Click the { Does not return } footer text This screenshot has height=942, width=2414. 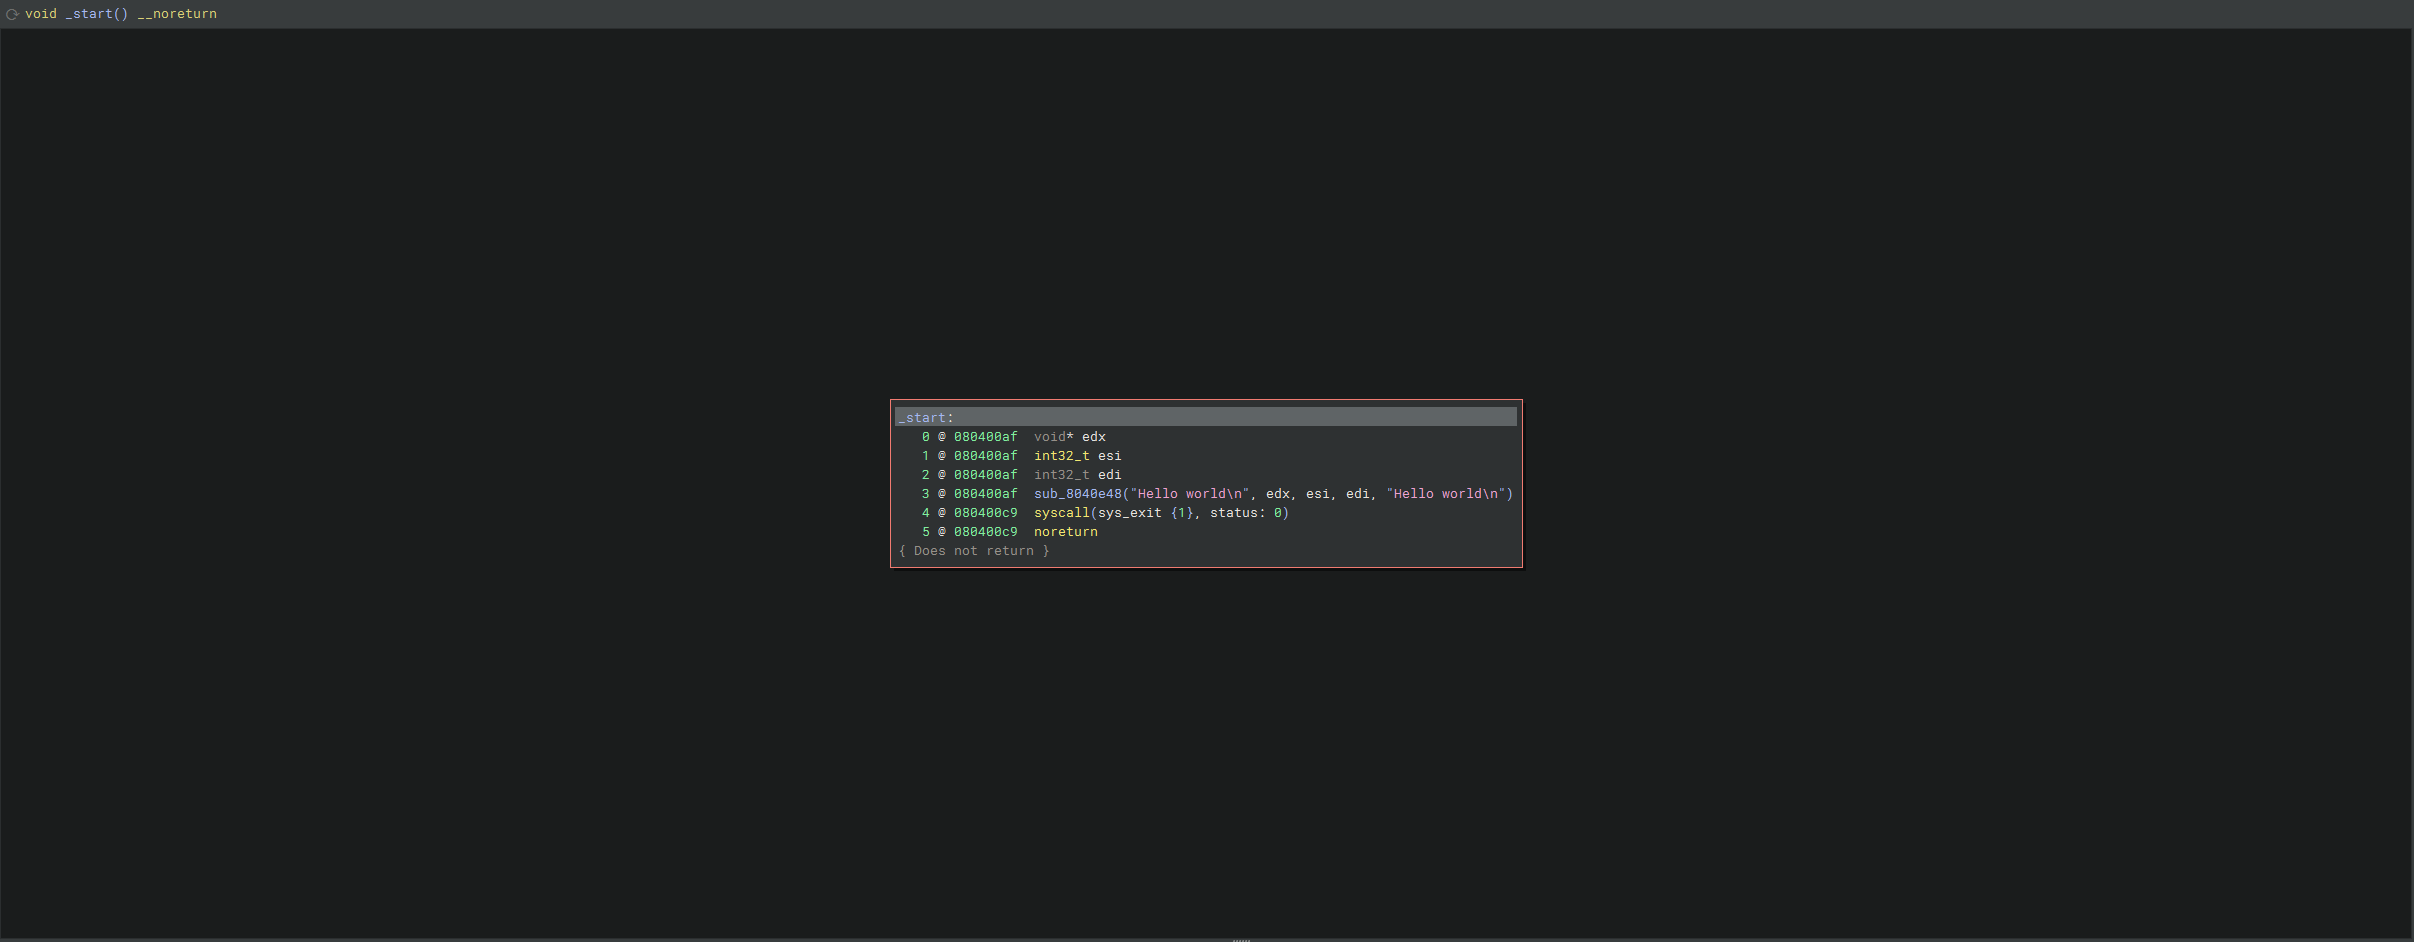point(974,551)
